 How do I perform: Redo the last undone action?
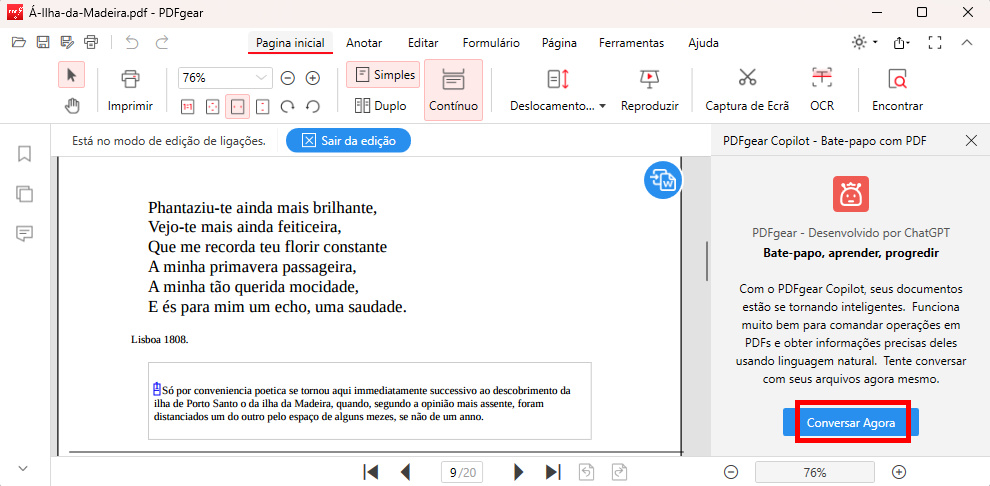(x=162, y=43)
